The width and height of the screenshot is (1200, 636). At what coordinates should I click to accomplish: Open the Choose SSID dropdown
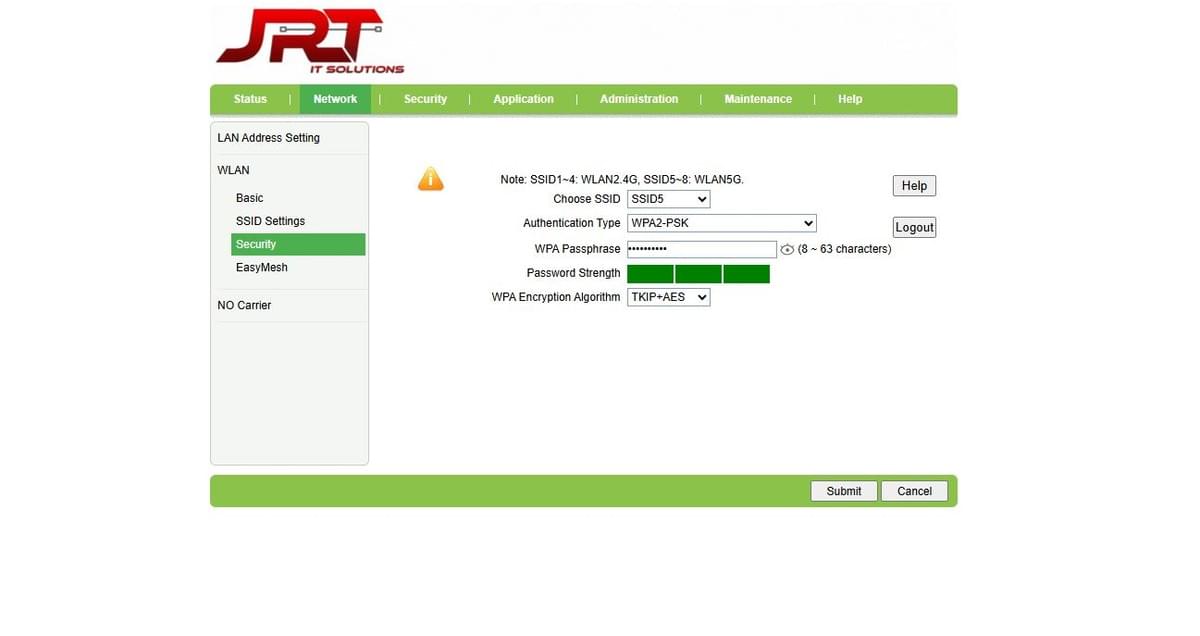pyautogui.click(x=669, y=199)
